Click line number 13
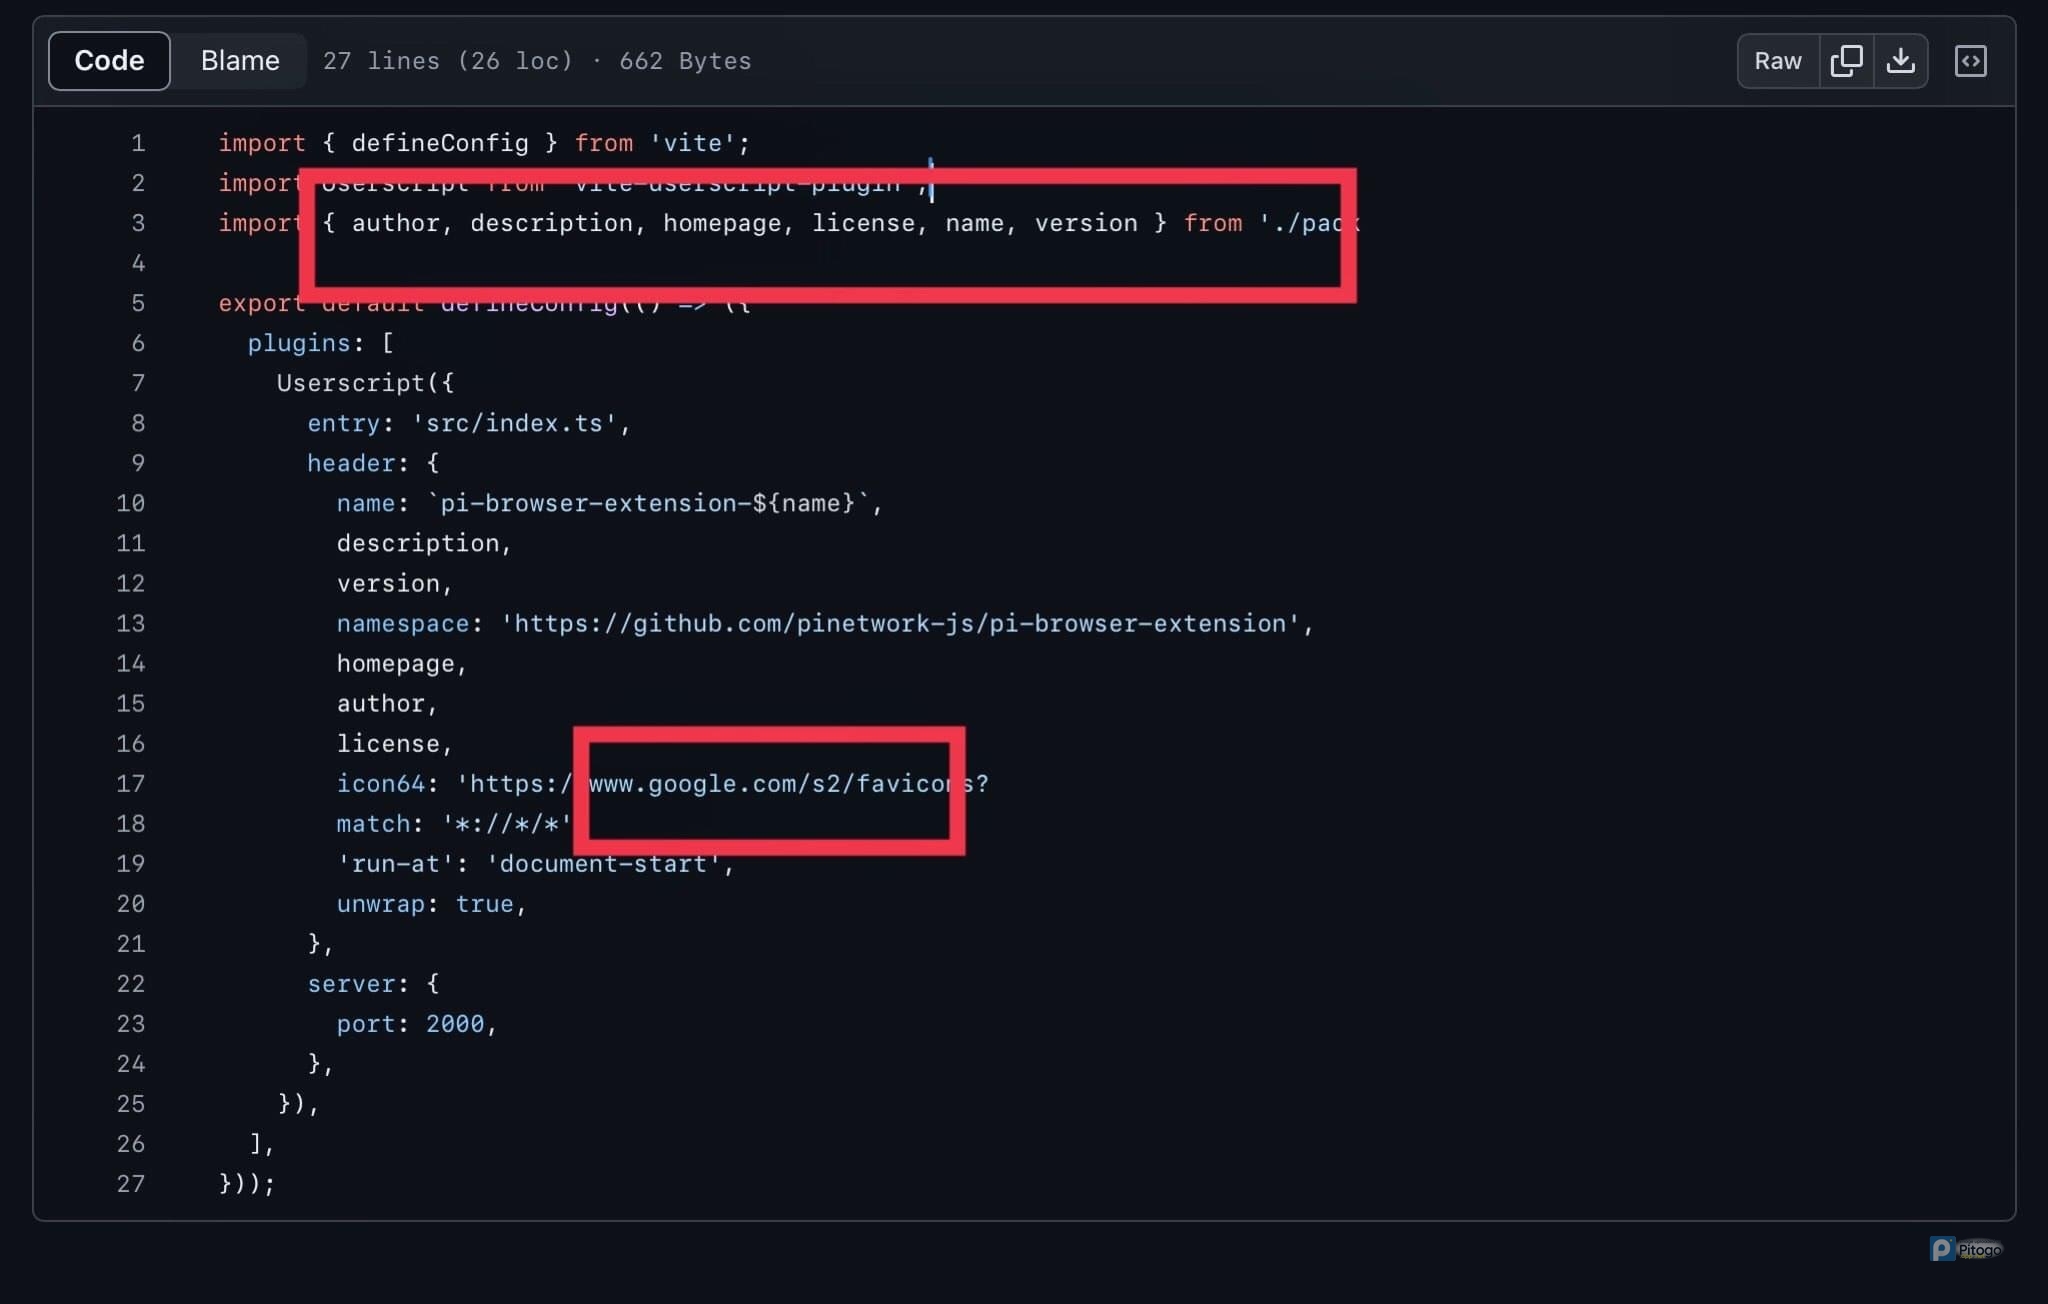Screen dimensions: 2048x1304 [131, 623]
